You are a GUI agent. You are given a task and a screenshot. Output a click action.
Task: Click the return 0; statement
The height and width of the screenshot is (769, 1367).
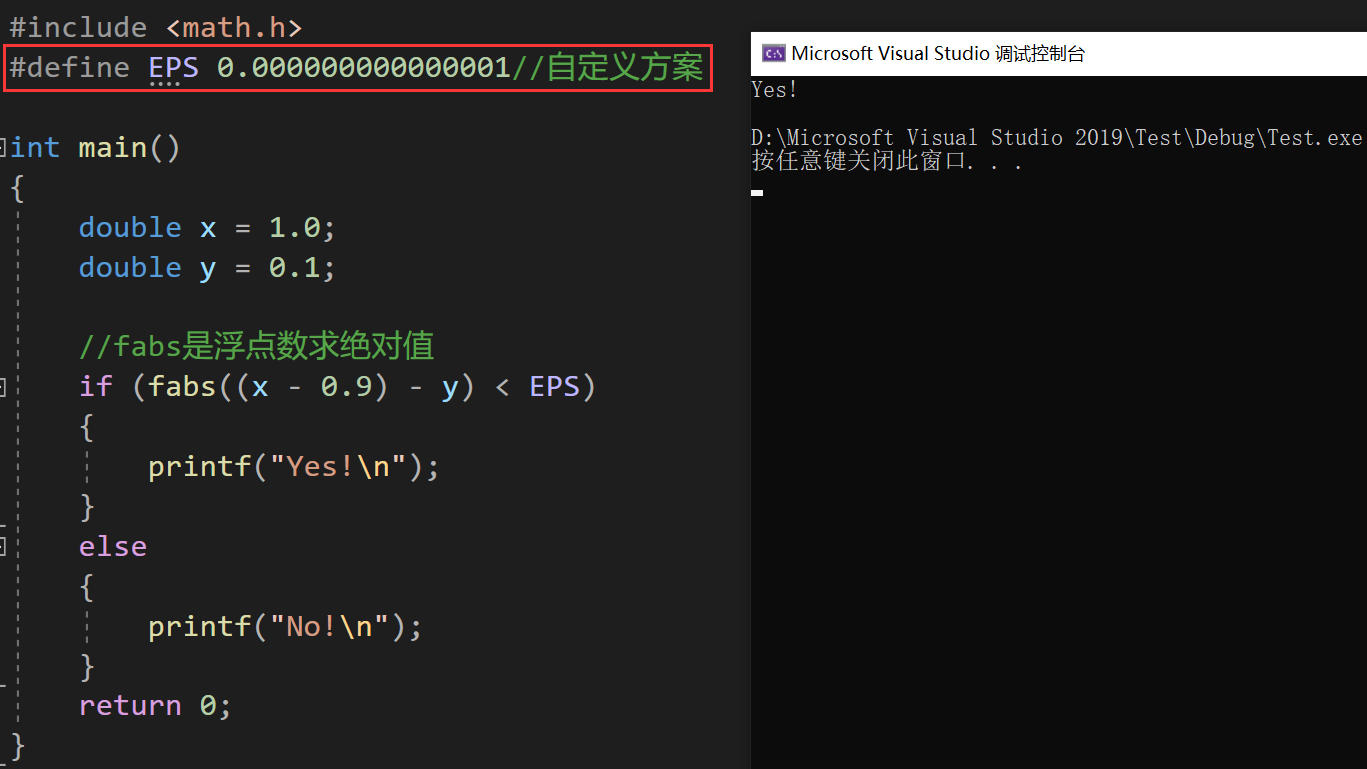[155, 706]
